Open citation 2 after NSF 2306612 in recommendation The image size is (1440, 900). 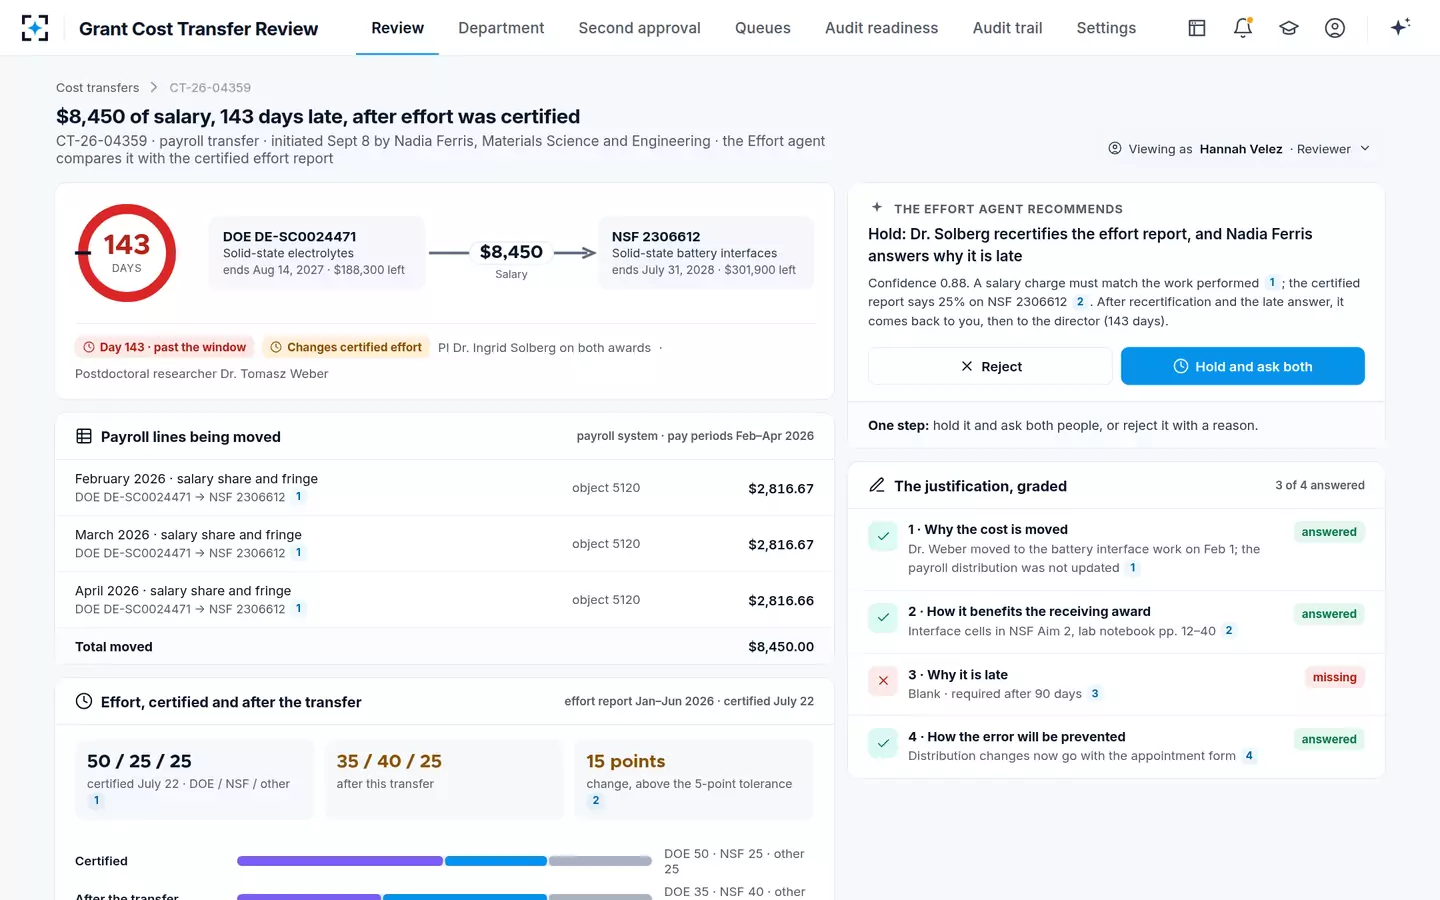point(1080,302)
